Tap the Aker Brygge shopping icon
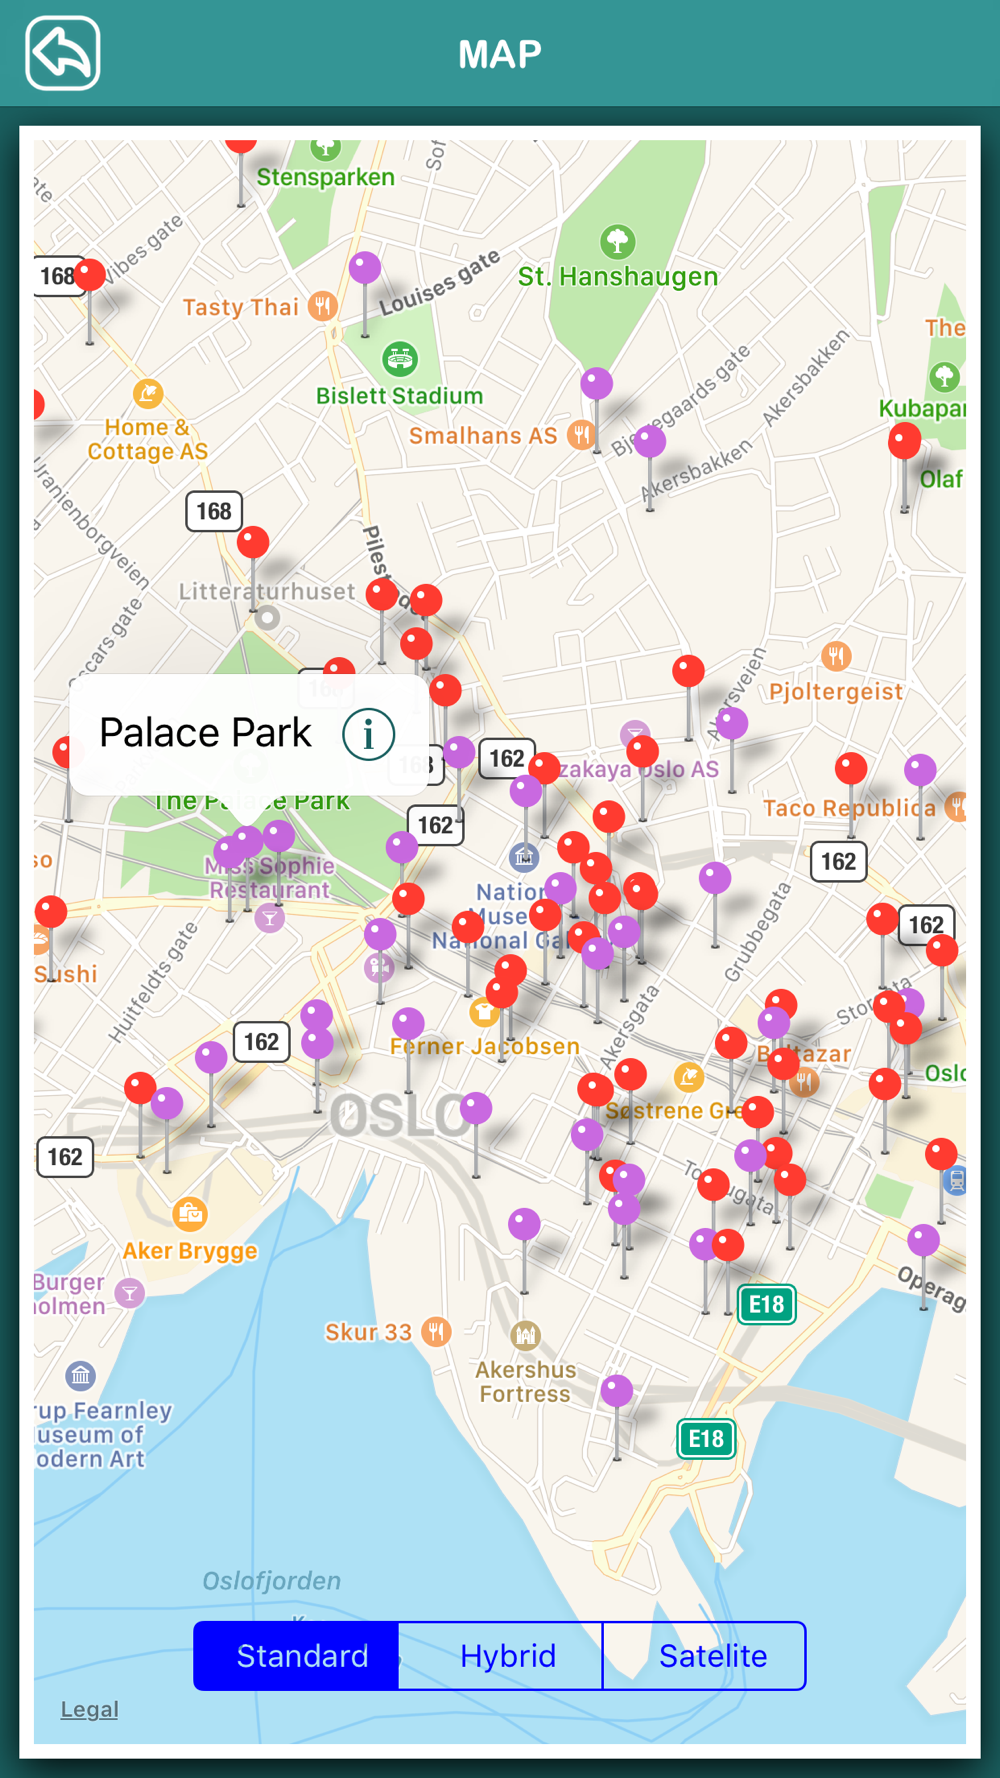Image resolution: width=1000 pixels, height=1778 pixels. pos(190,1214)
